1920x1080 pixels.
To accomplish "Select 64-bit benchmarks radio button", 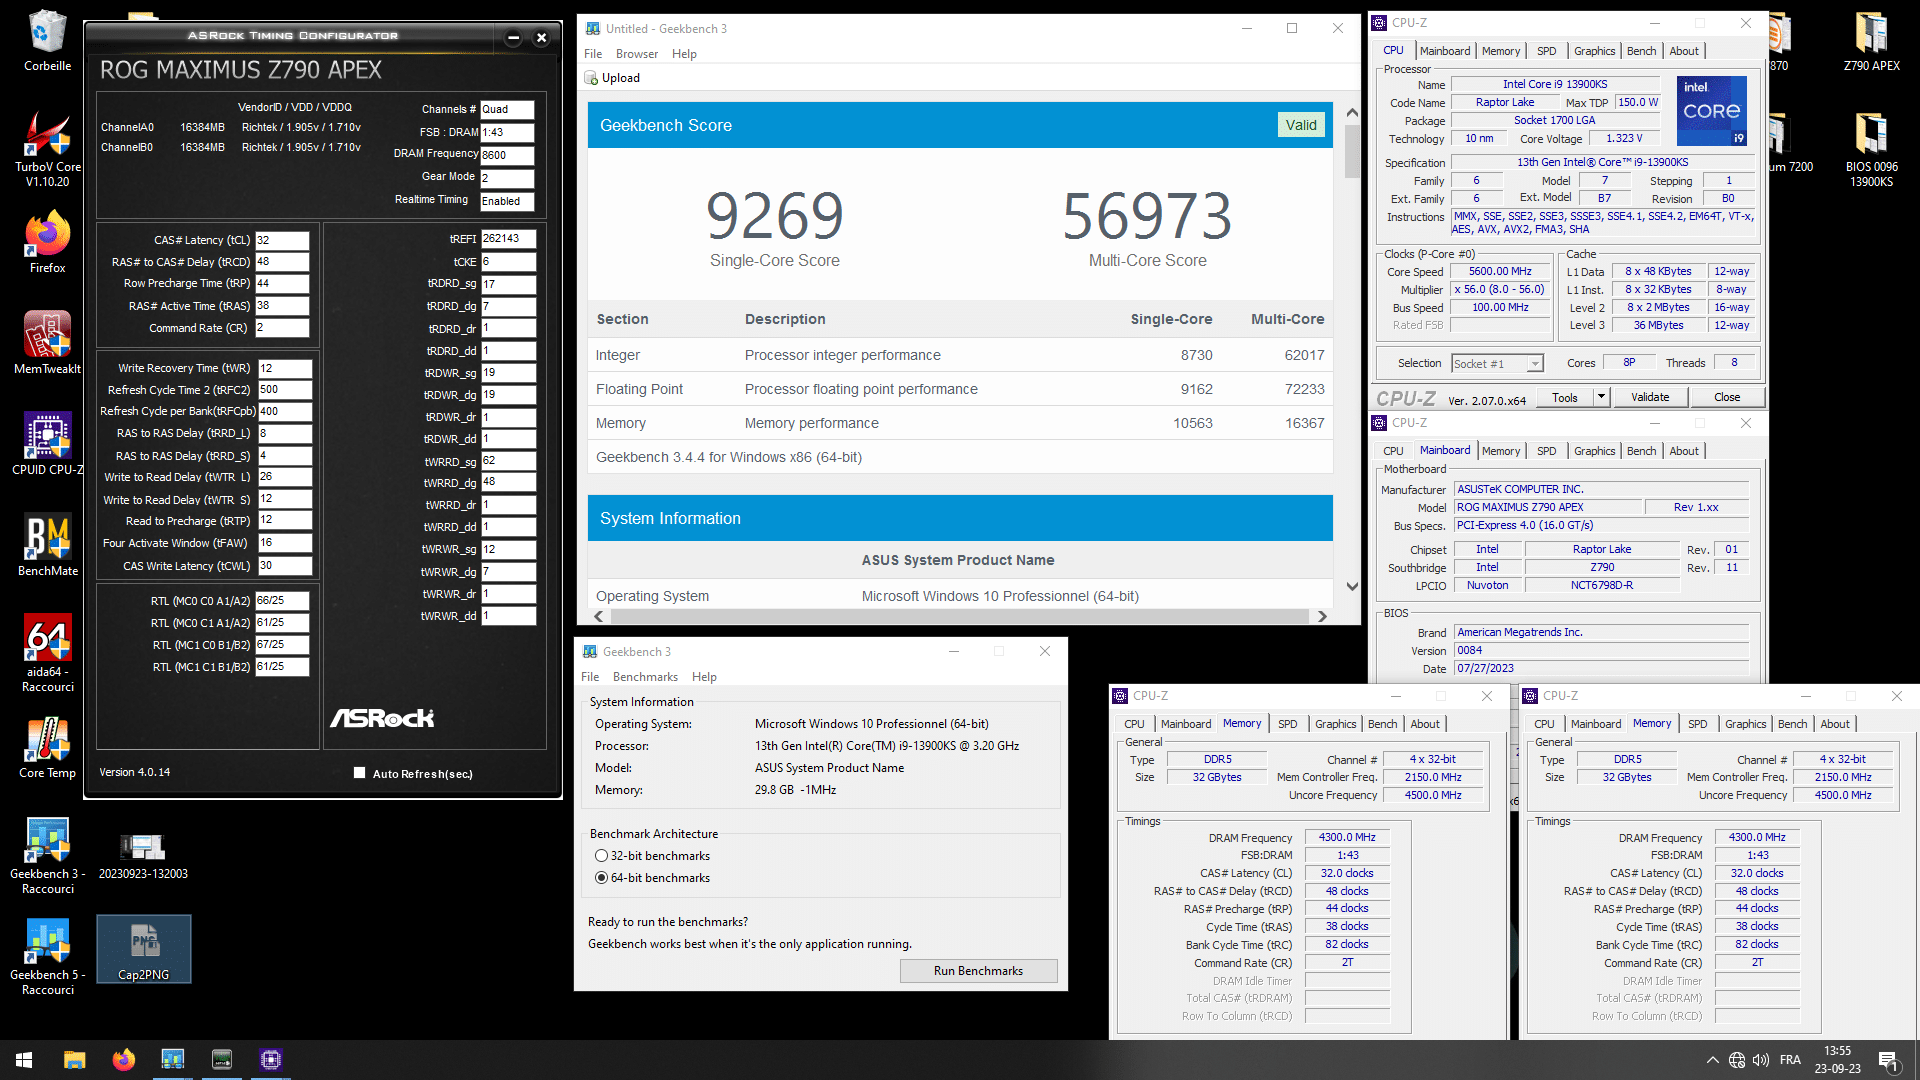I will 601,878.
